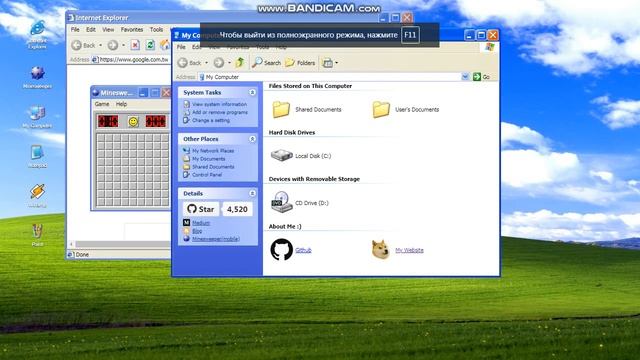Click Search in My Computer toolbar
The height and width of the screenshot is (360, 640).
tap(267, 63)
